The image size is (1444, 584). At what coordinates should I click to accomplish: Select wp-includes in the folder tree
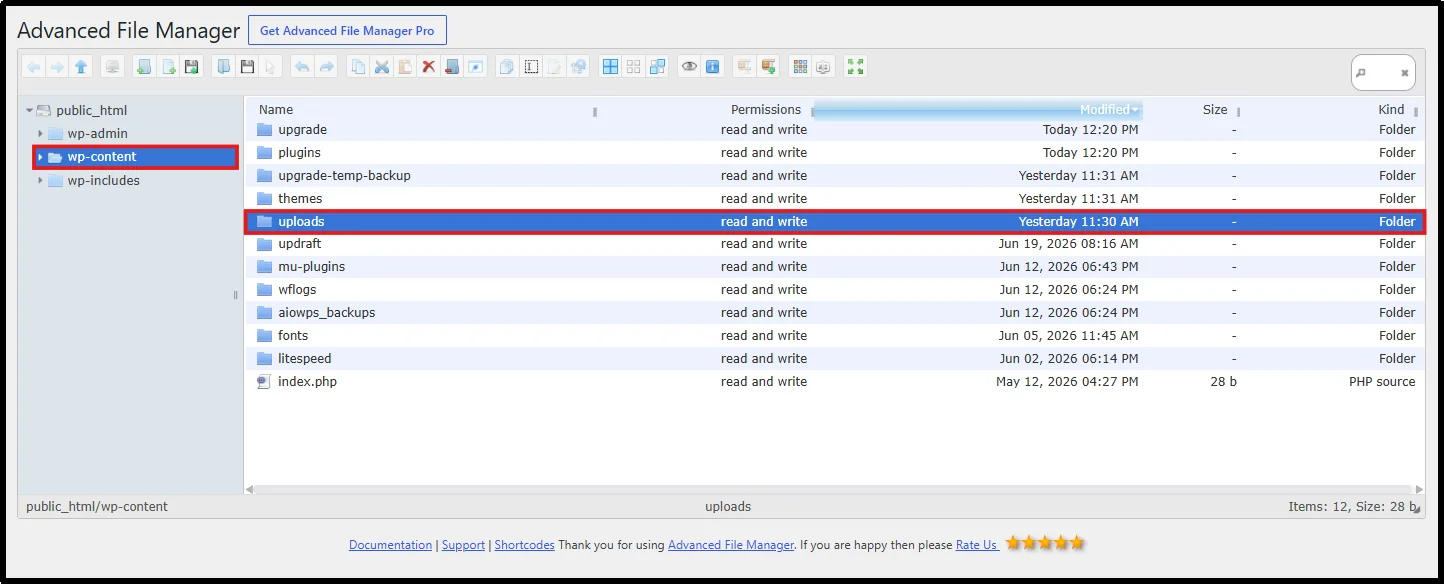(x=103, y=181)
